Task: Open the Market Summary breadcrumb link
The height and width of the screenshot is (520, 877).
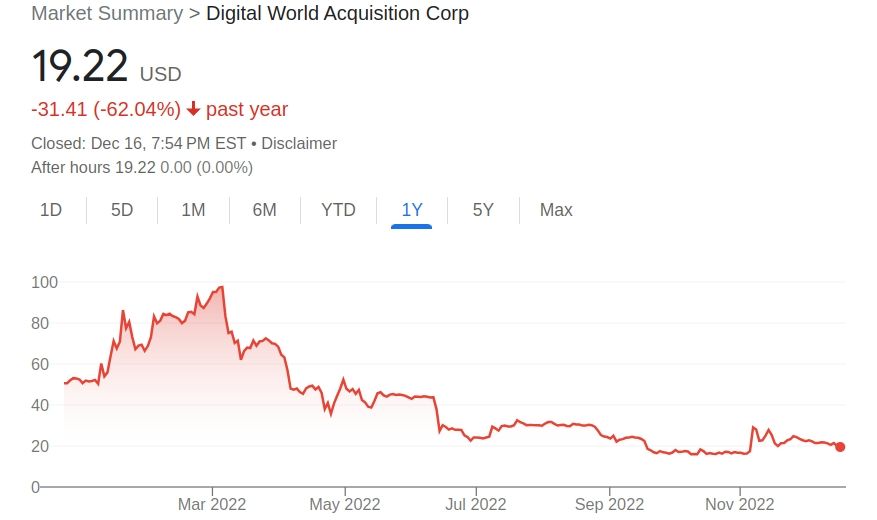Action: (x=107, y=13)
